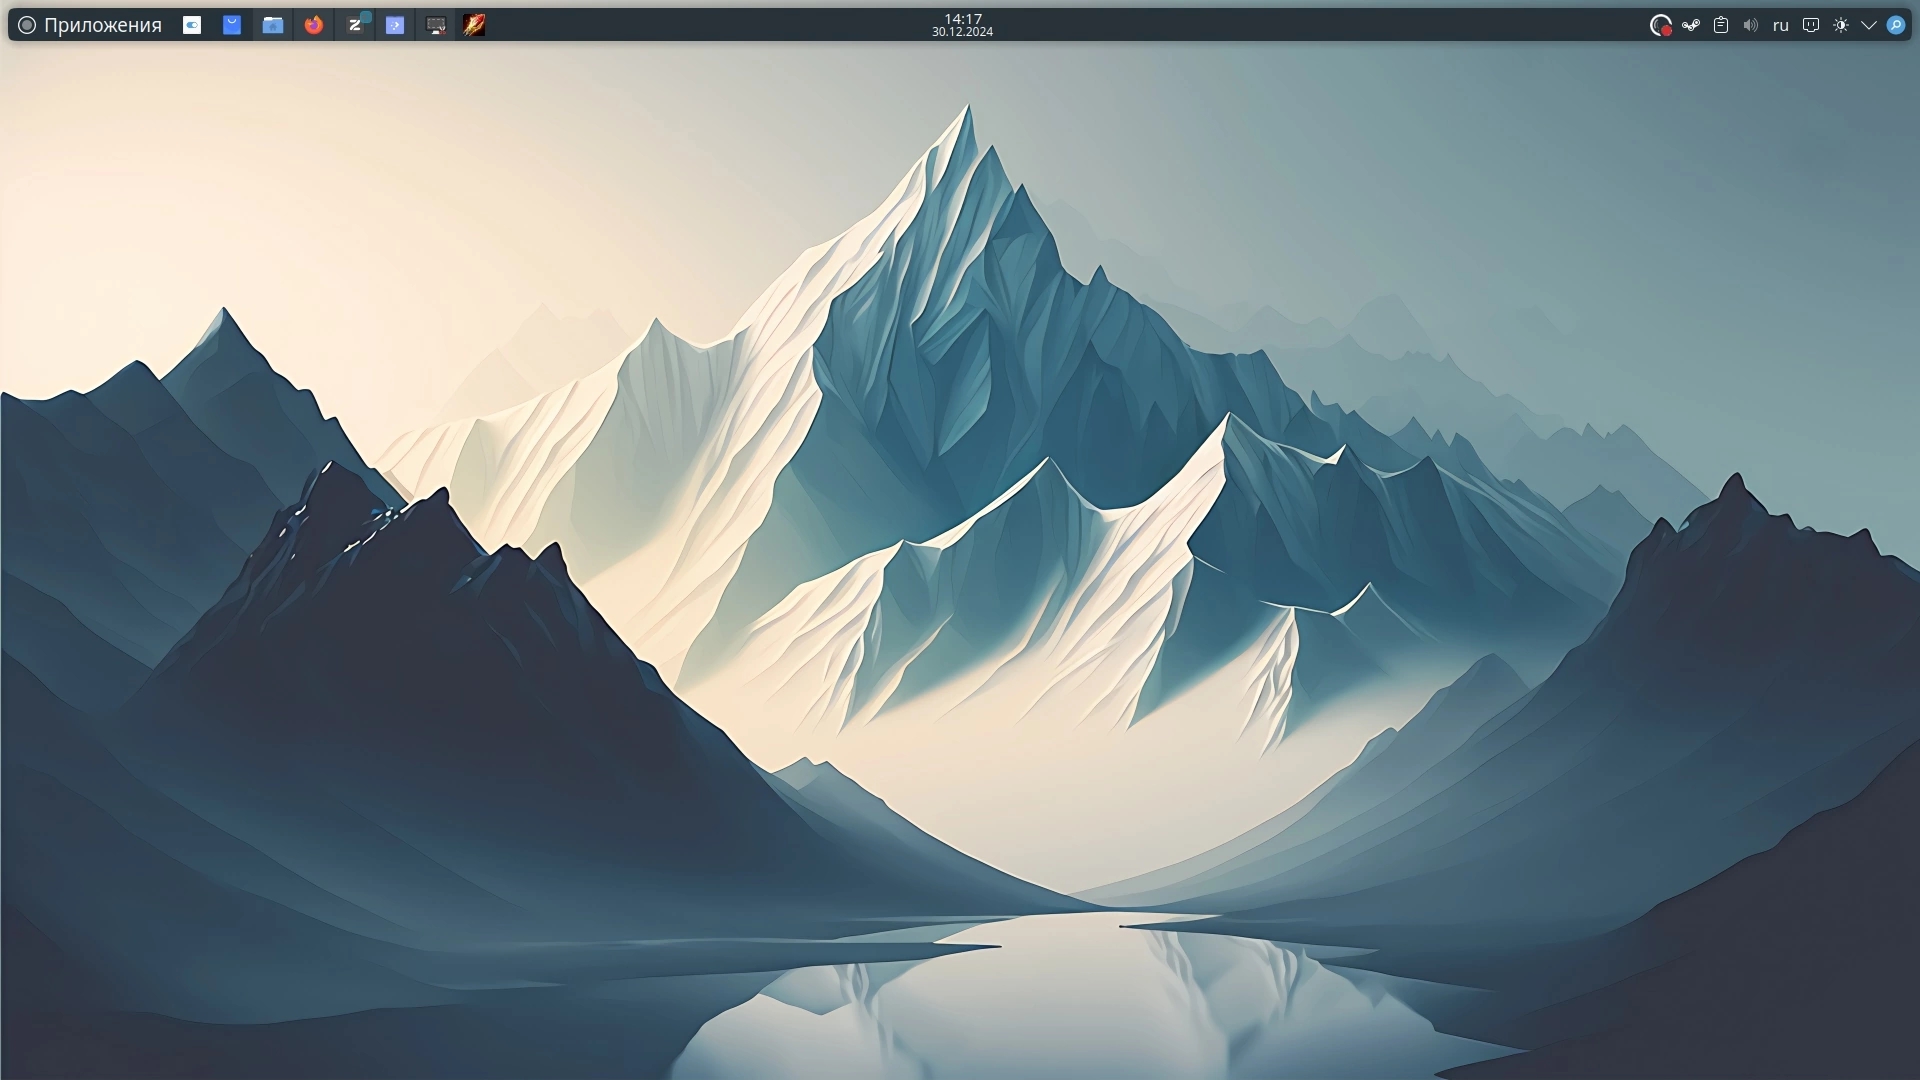Open the Discover software store shopping-bag icon
The width and height of the screenshot is (1920, 1080).
(232, 25)
